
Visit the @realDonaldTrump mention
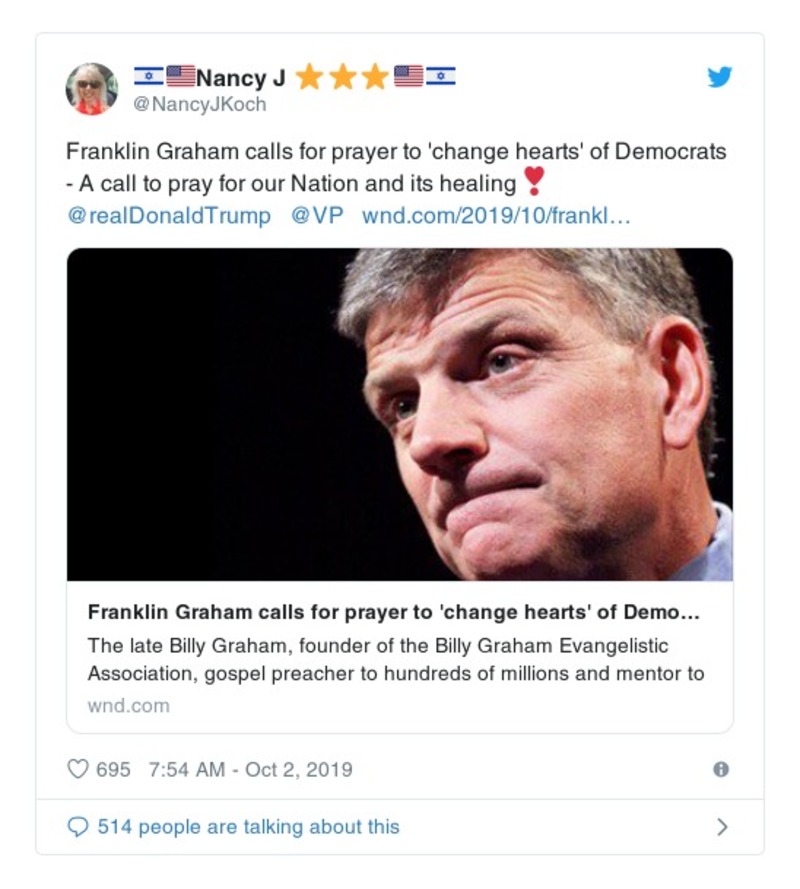coord(168,216)
